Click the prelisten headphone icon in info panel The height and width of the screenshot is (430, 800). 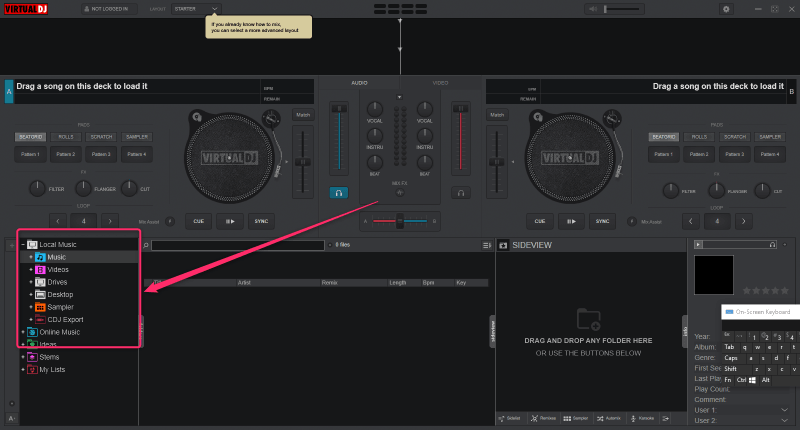772,245
